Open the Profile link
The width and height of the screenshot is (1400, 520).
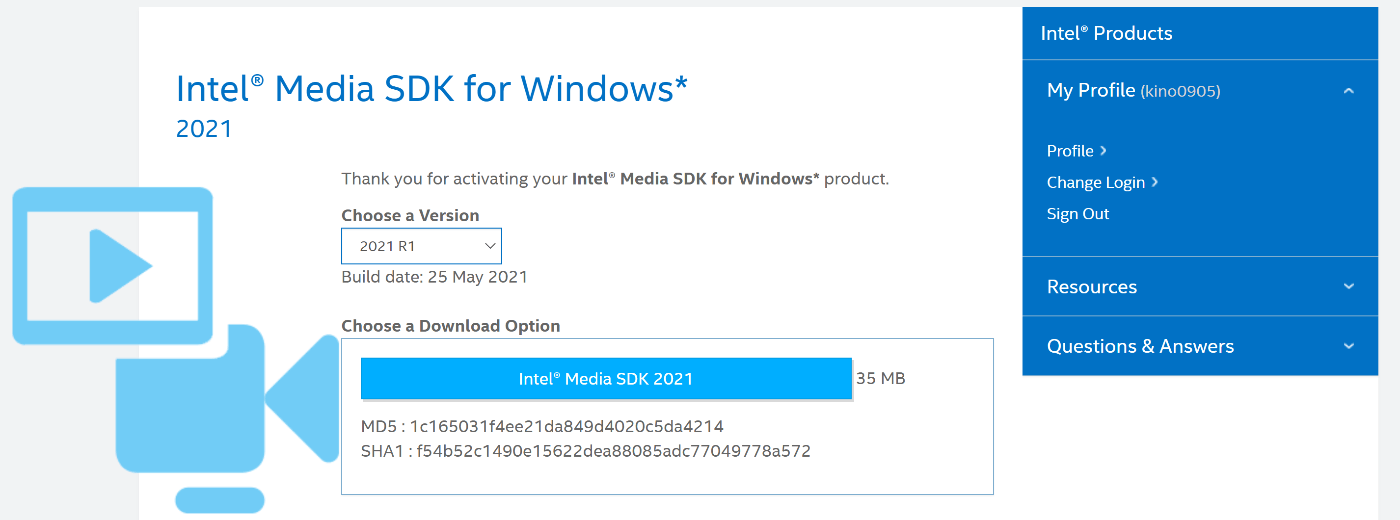click(1070, 151)
